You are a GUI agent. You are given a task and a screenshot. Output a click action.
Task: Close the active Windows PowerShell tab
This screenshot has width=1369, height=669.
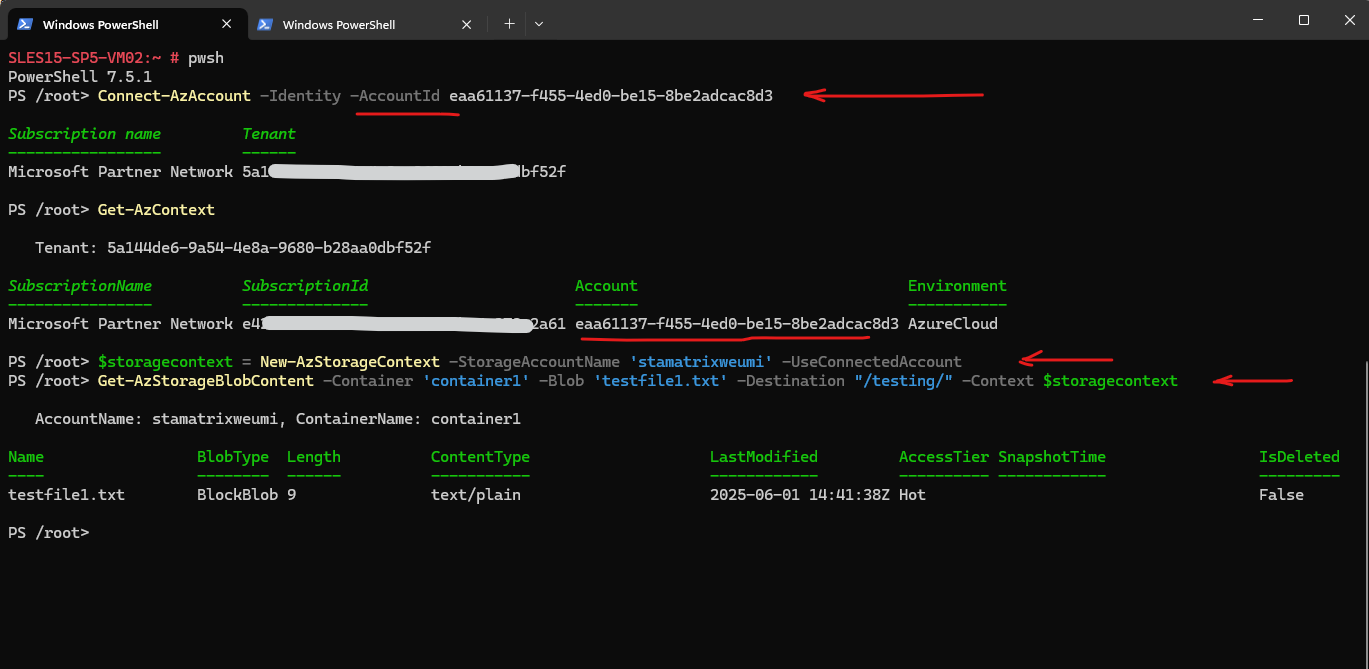[x=227, y=24]
